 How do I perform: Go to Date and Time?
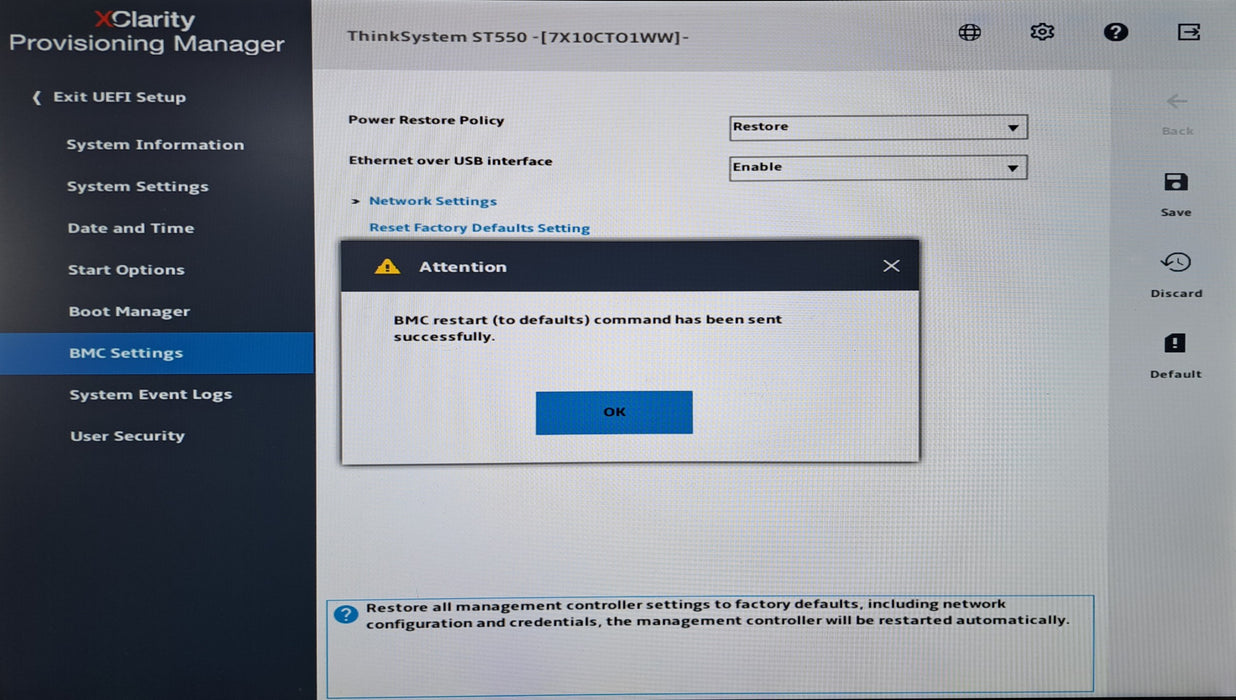(131, 228)
